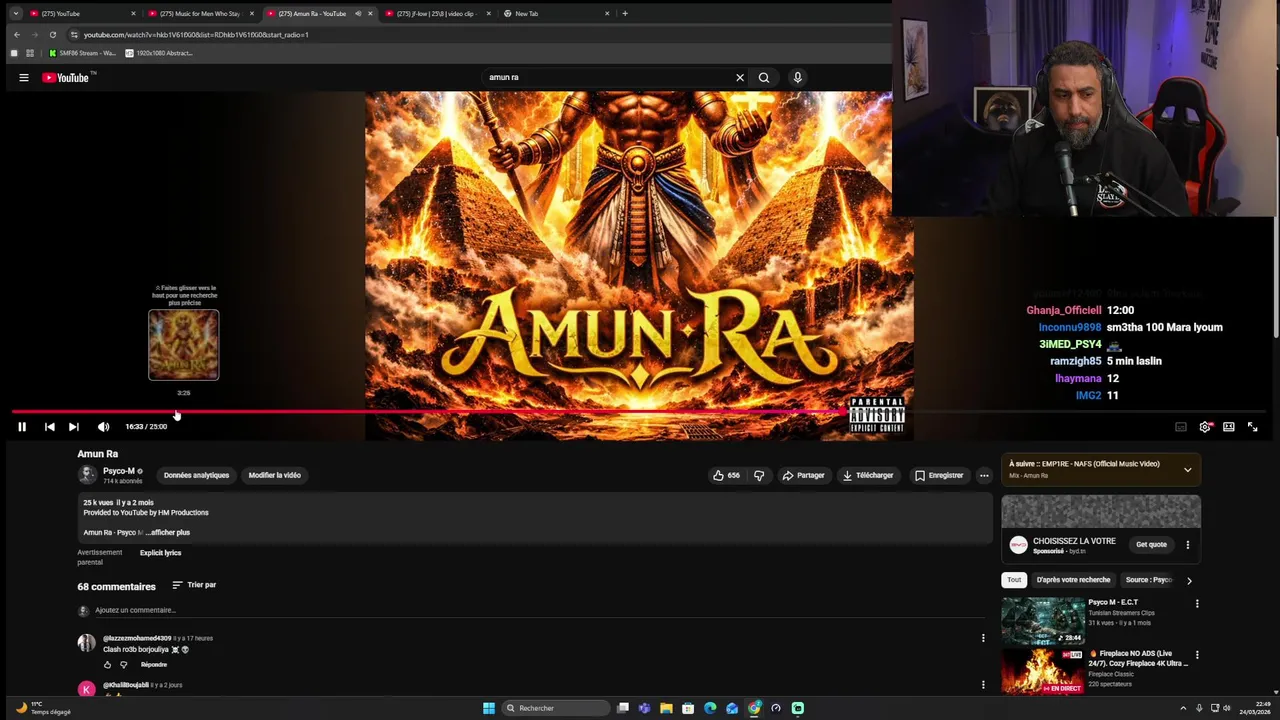Toggle subtitles in the video player

coord(1181,427)
